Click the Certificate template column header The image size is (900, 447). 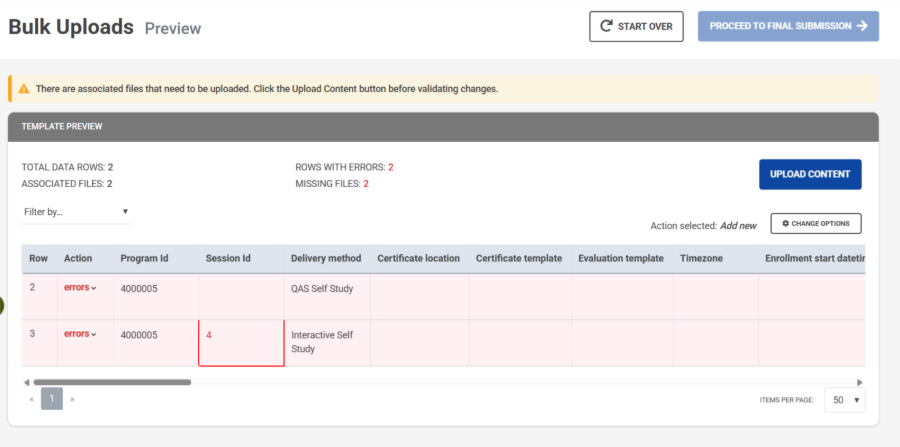point(518,258)
